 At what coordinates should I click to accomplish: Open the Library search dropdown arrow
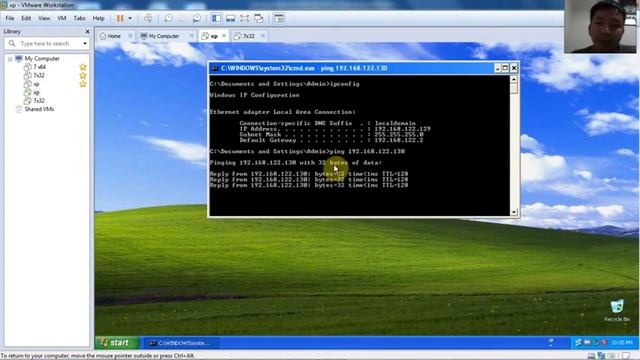click(85, 44)
